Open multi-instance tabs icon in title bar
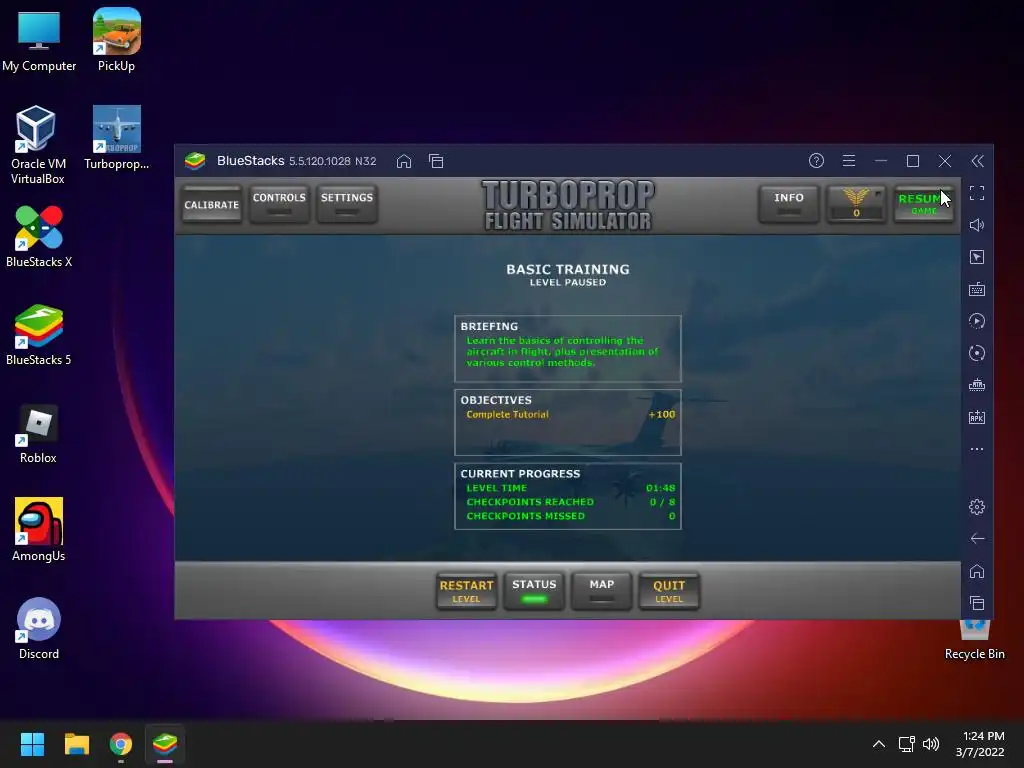The image size is (1024, 768). [x=436, y=161]
